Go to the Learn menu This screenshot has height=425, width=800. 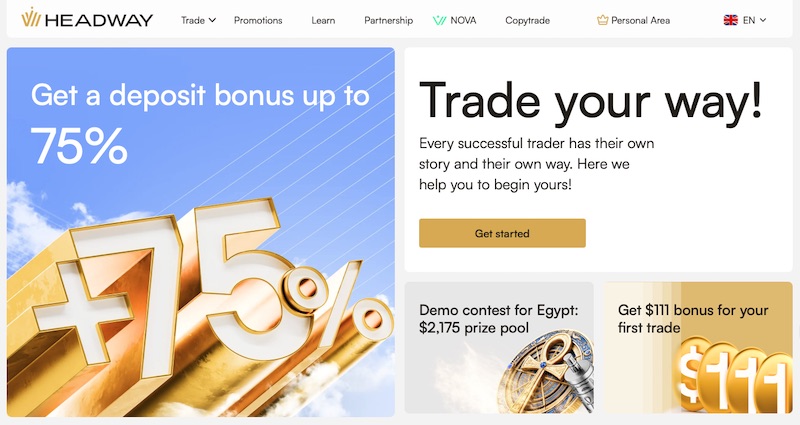[323, 20]
